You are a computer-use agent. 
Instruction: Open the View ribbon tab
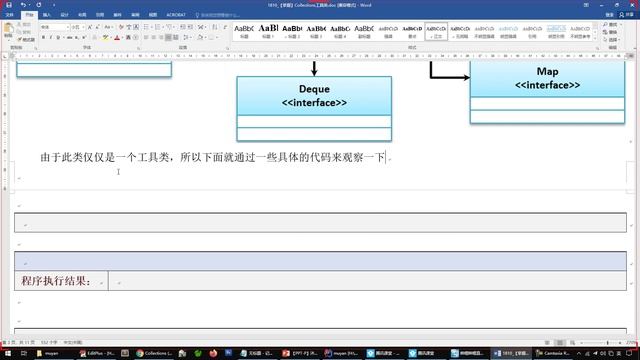coord(153,15)
